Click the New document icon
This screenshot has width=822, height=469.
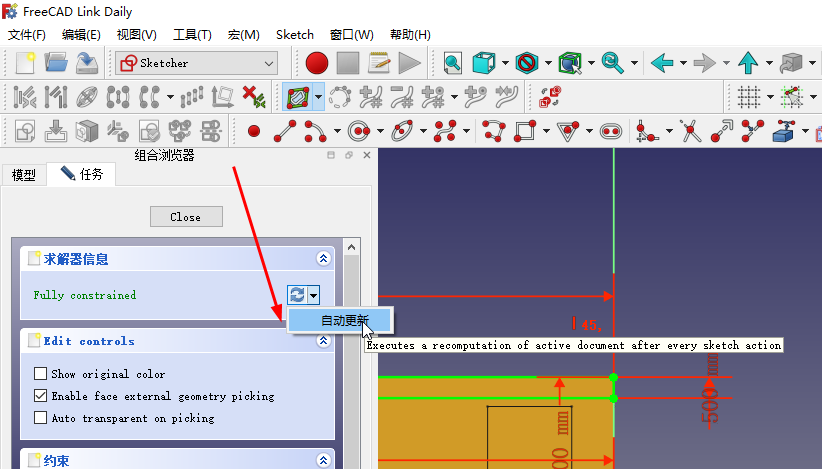pyautogui.click(x=25, y=63)
